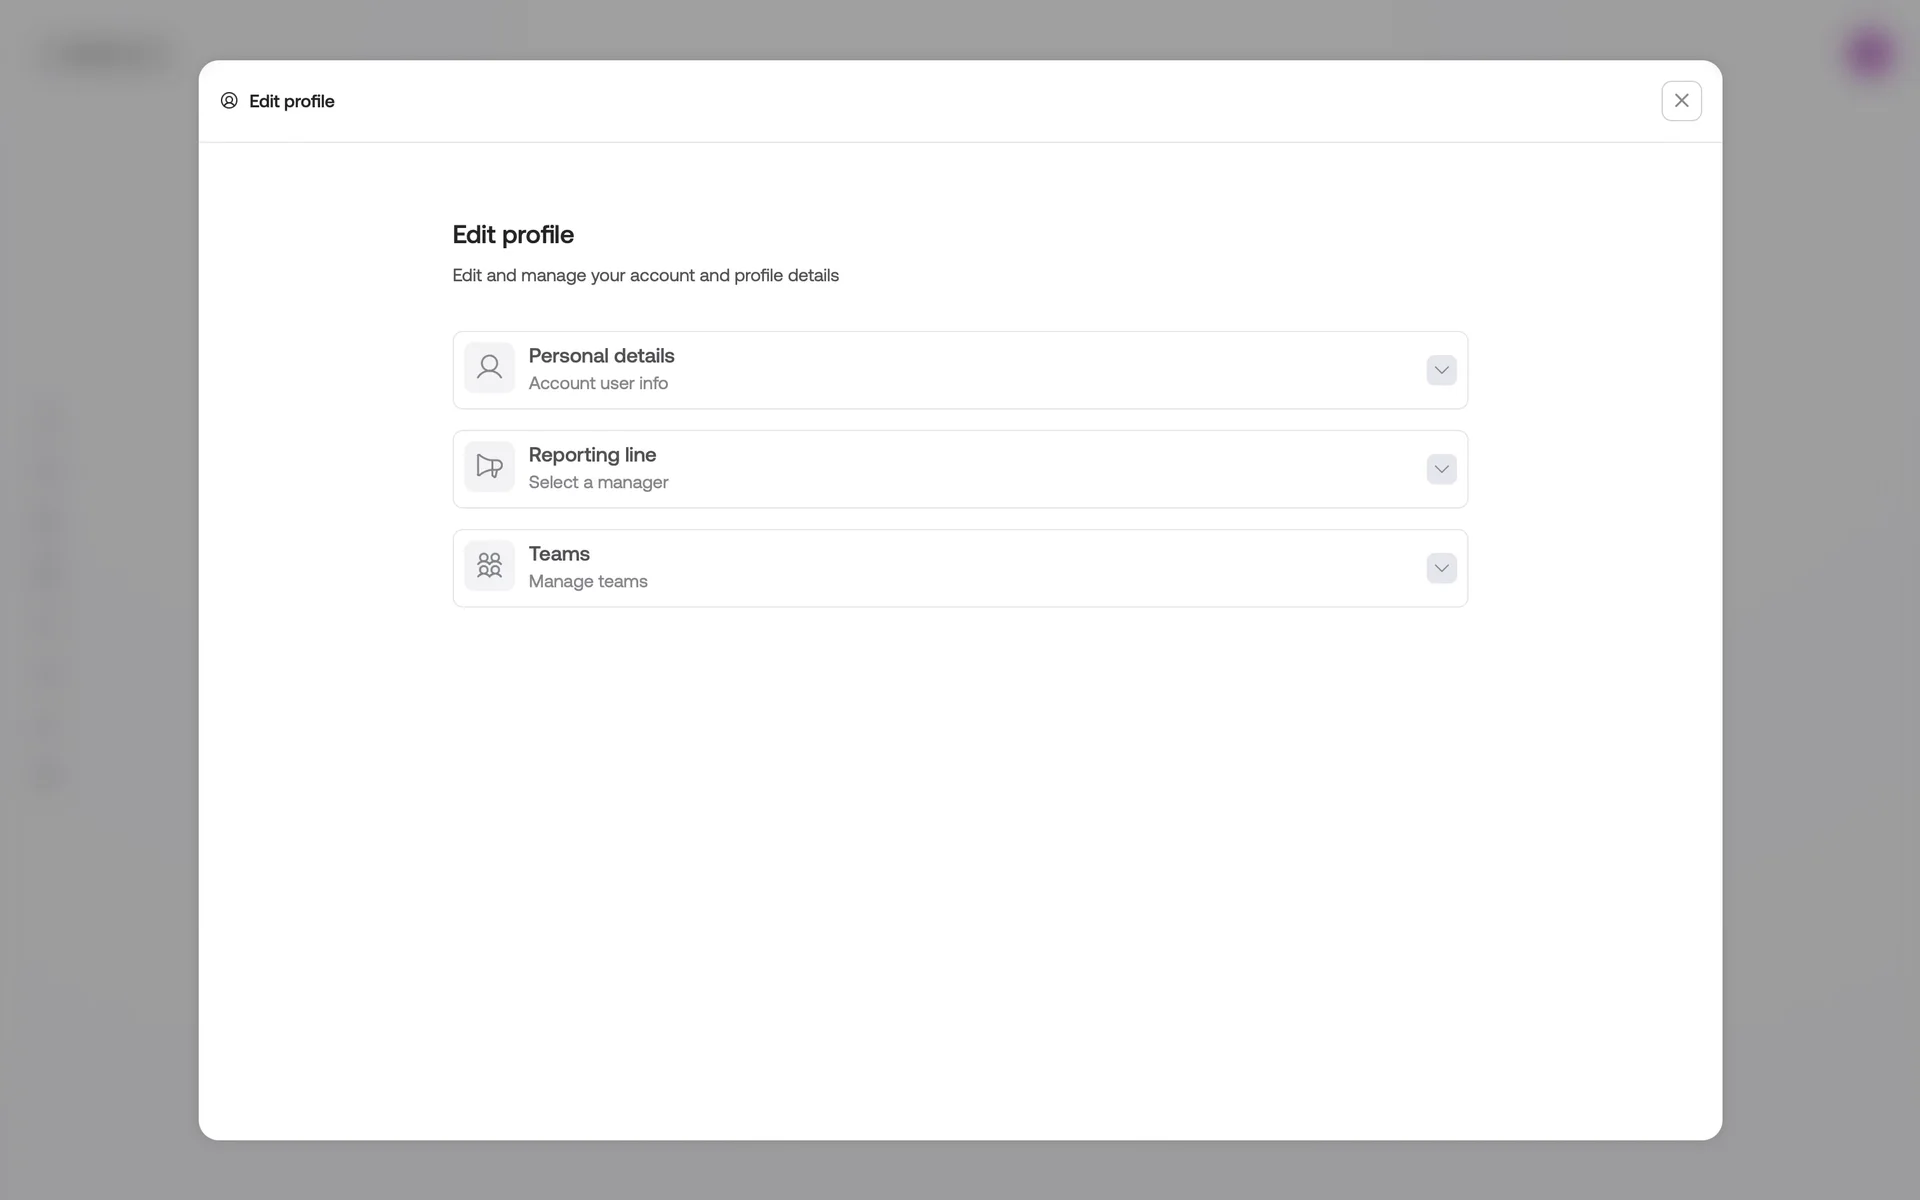Close the Edit profile dialog with X
Viewport: 1920px width, 1200px height.
(1681, 101)
